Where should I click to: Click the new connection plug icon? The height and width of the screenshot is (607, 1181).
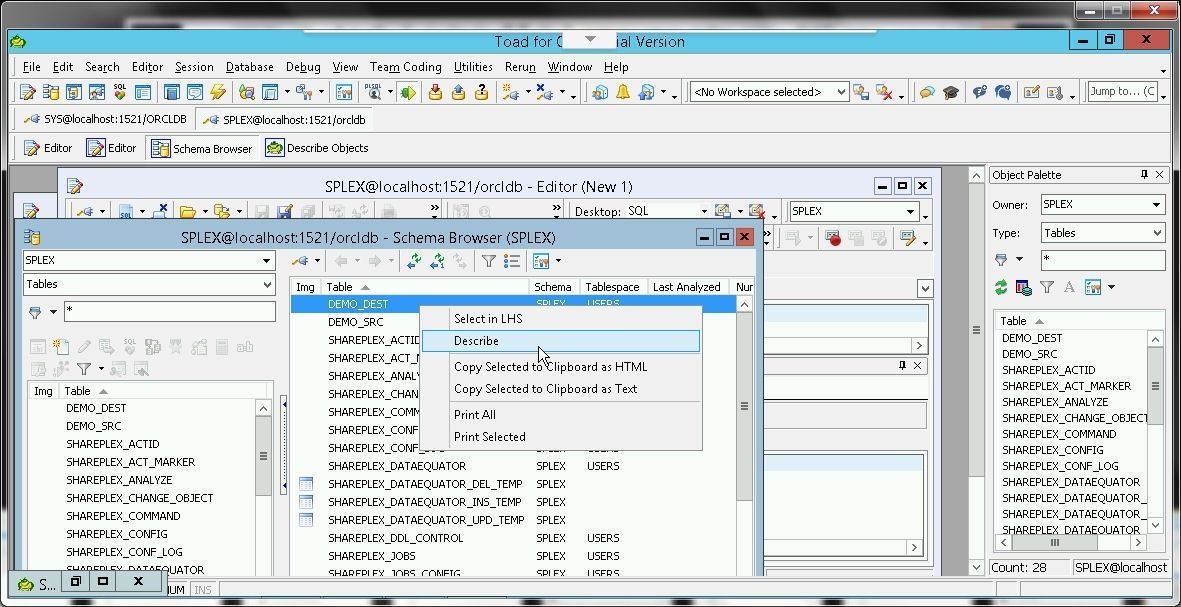(x=510, y=92)
